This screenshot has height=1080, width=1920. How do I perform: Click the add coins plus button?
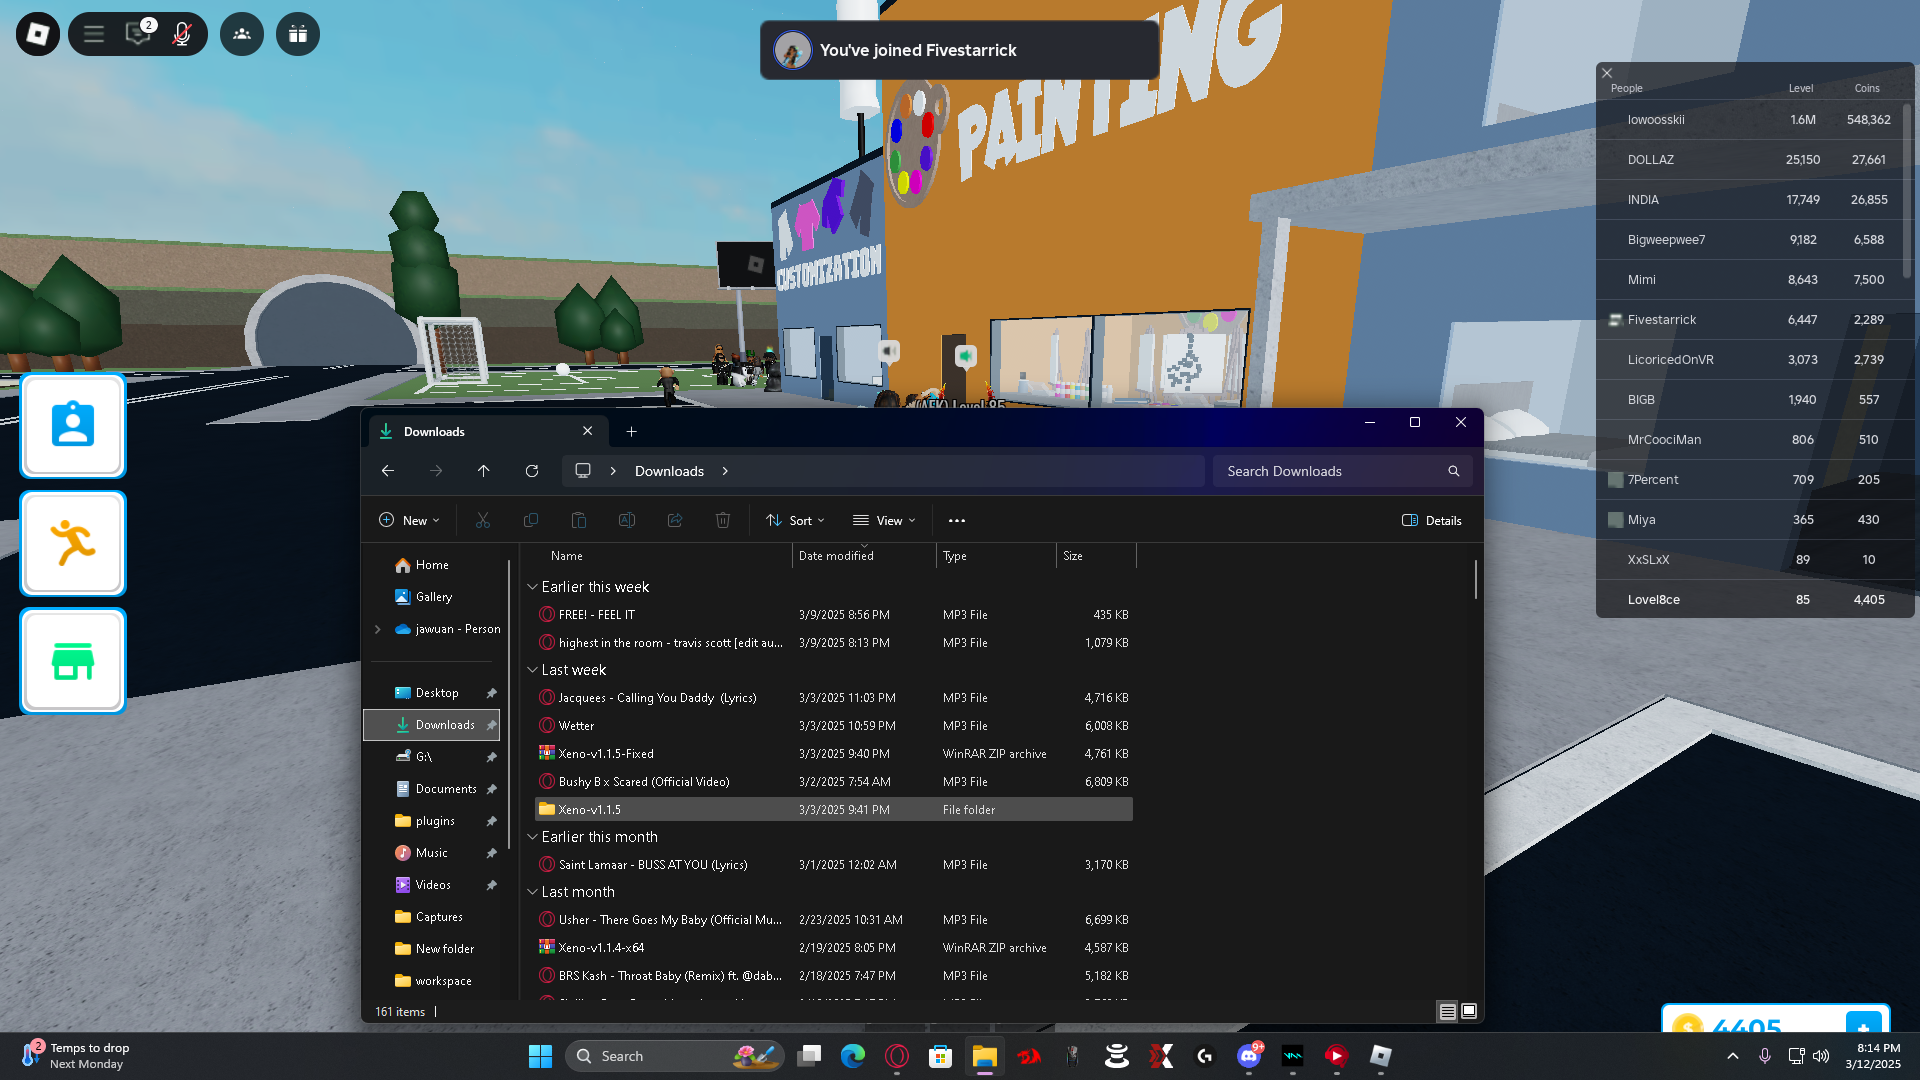(x=1864, y=1024)
